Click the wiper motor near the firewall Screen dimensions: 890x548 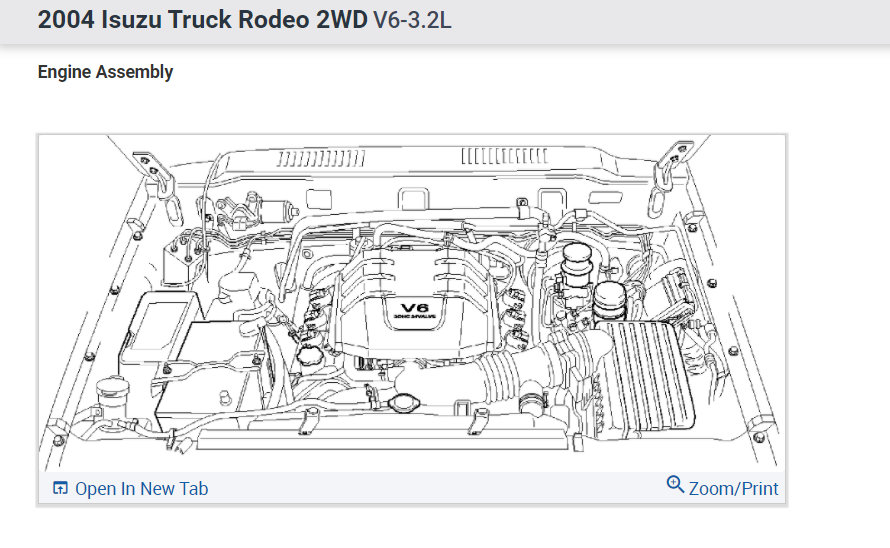coord(258,211)
